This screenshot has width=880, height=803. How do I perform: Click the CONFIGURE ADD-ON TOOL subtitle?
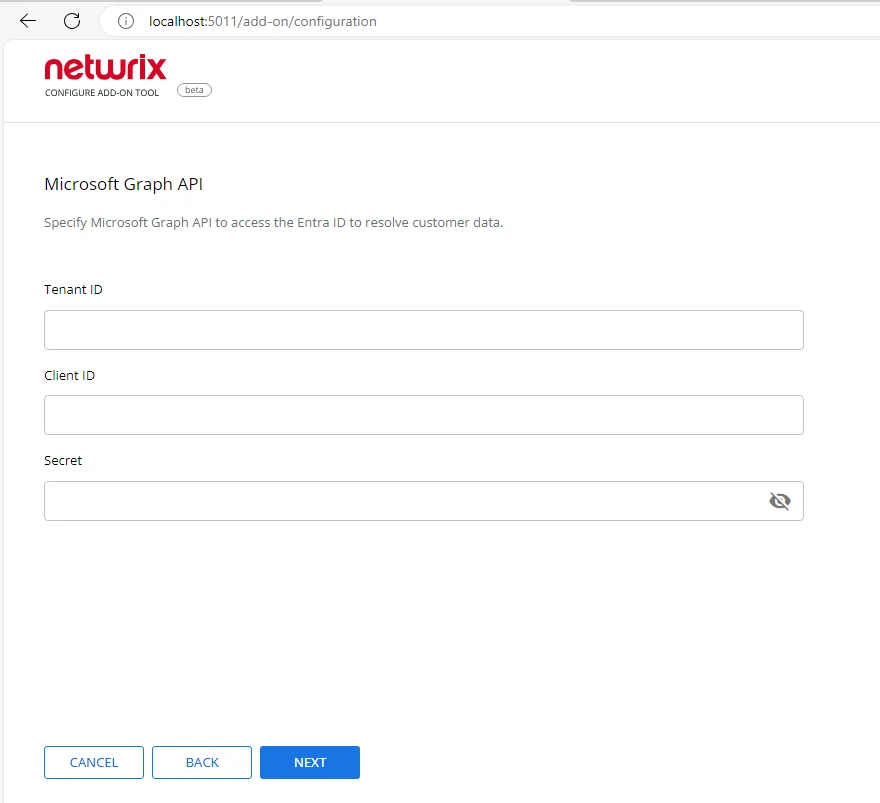102,93
